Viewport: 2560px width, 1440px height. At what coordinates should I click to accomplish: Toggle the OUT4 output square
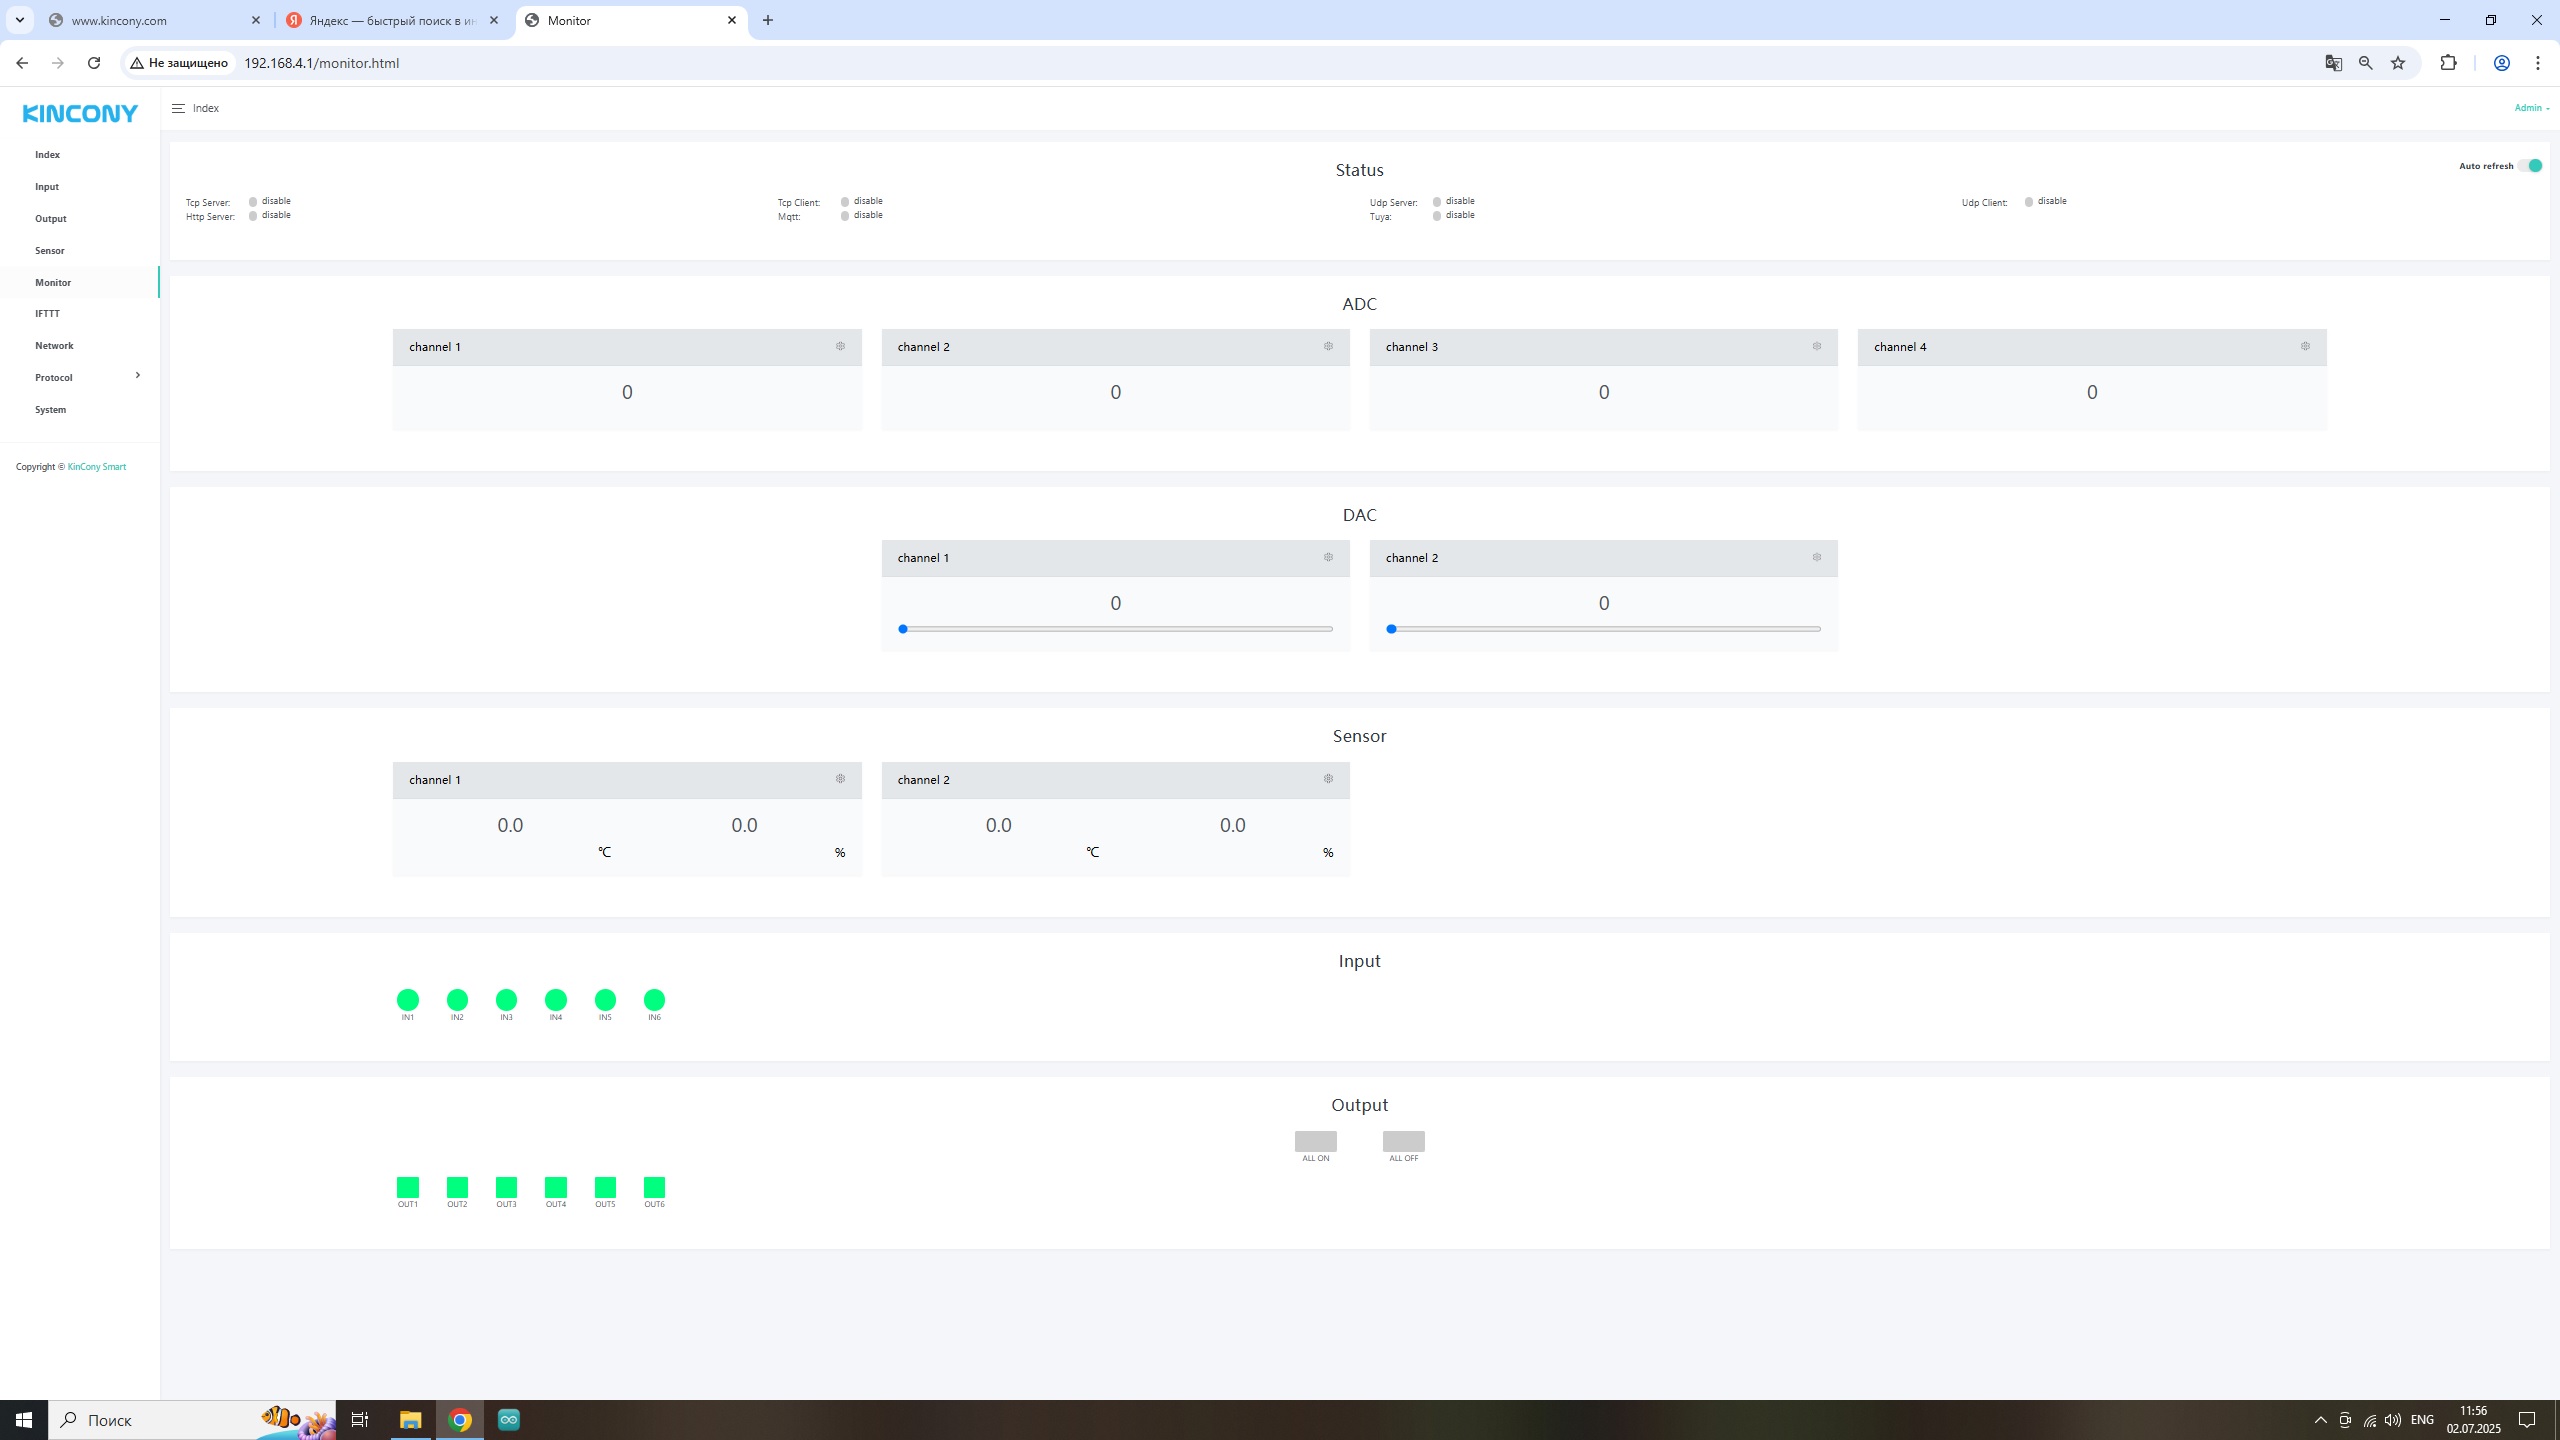pos(556,1187)
